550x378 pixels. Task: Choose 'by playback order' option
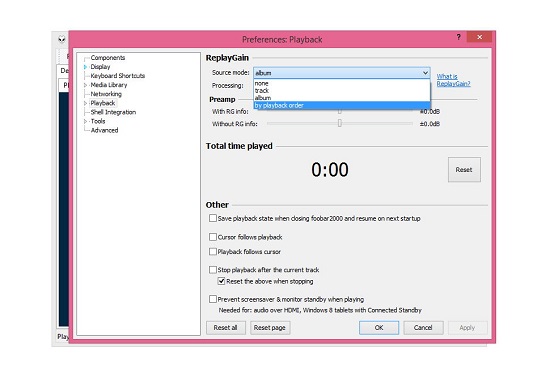(x=342, y=105)
